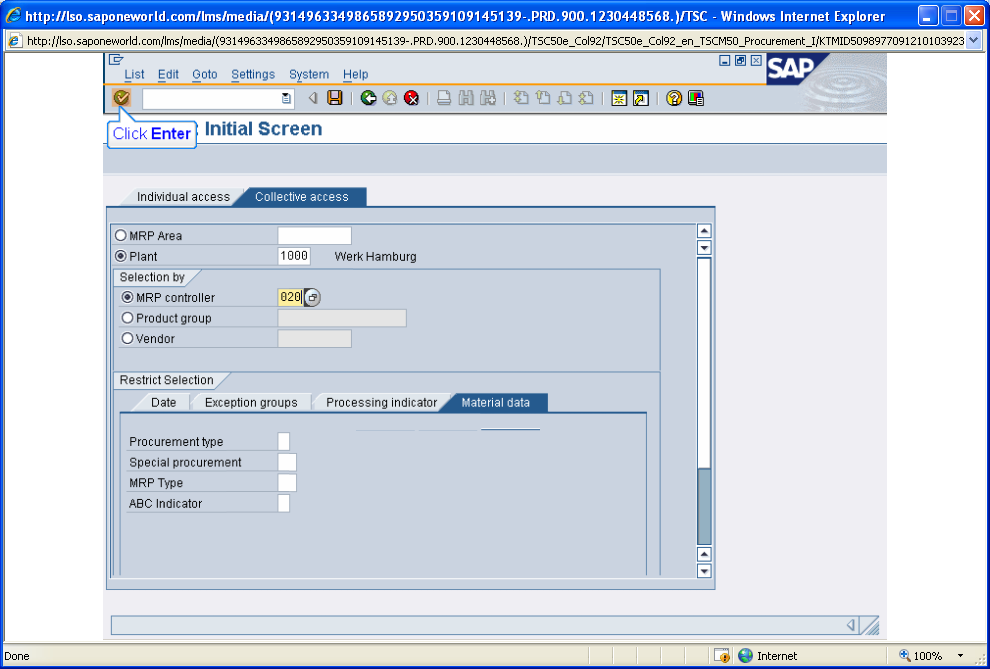Click the yellow Help question mark icon

(x=674, y=98)
